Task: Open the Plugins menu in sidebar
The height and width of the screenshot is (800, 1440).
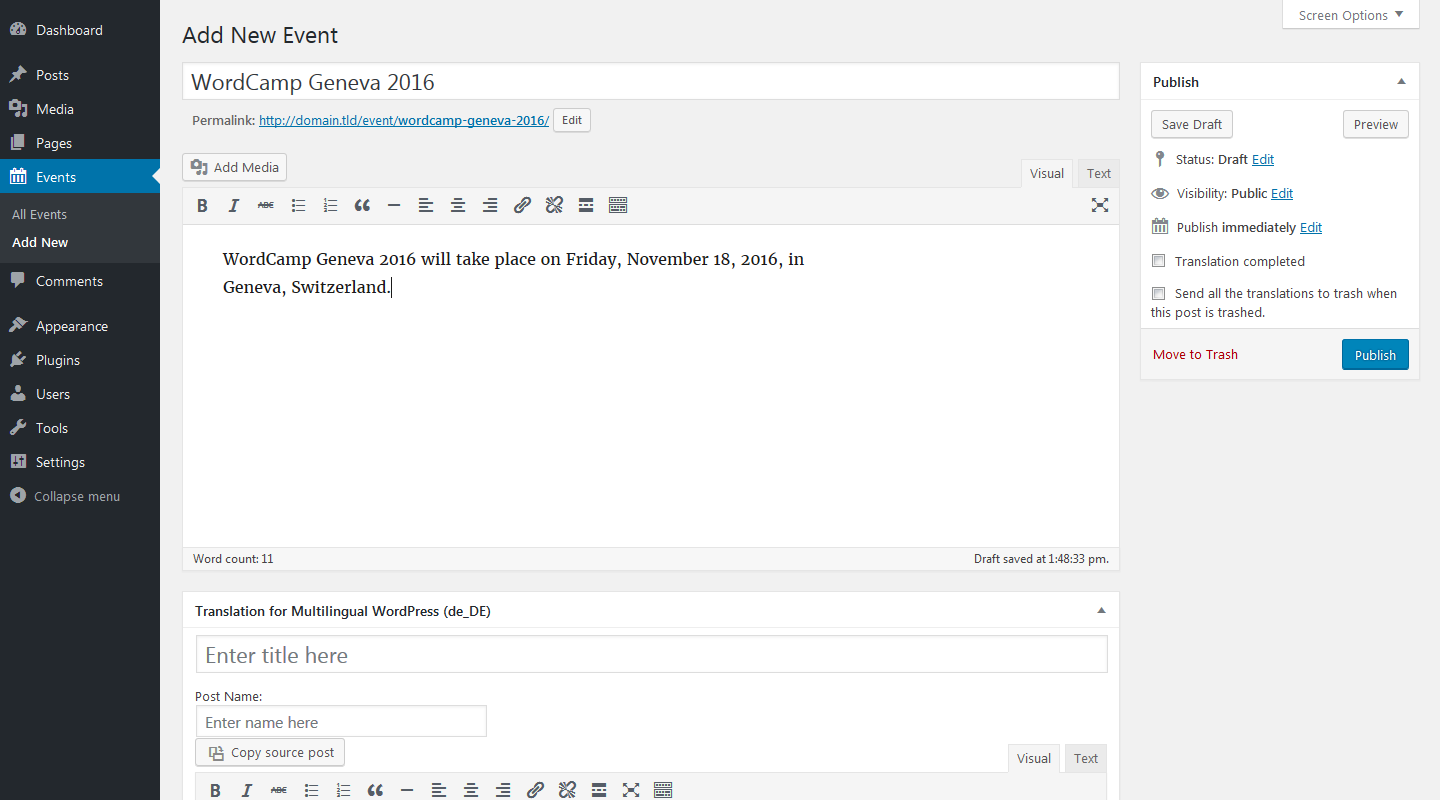Action: [x=58, y=360]
